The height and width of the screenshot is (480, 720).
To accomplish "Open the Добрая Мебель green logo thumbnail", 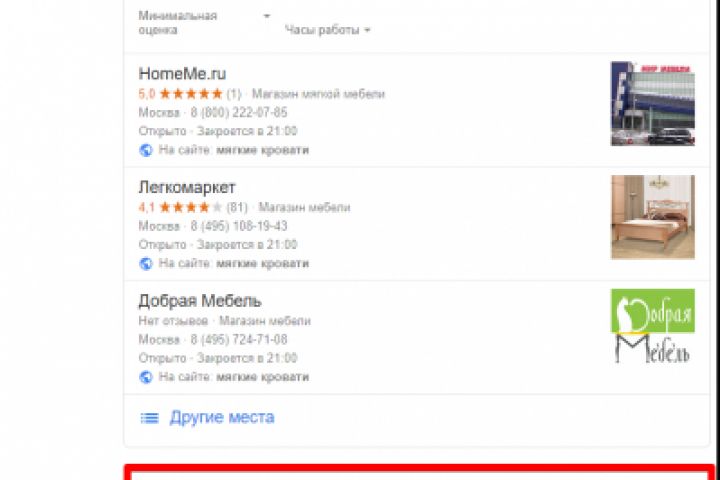I will pos(652,327).
